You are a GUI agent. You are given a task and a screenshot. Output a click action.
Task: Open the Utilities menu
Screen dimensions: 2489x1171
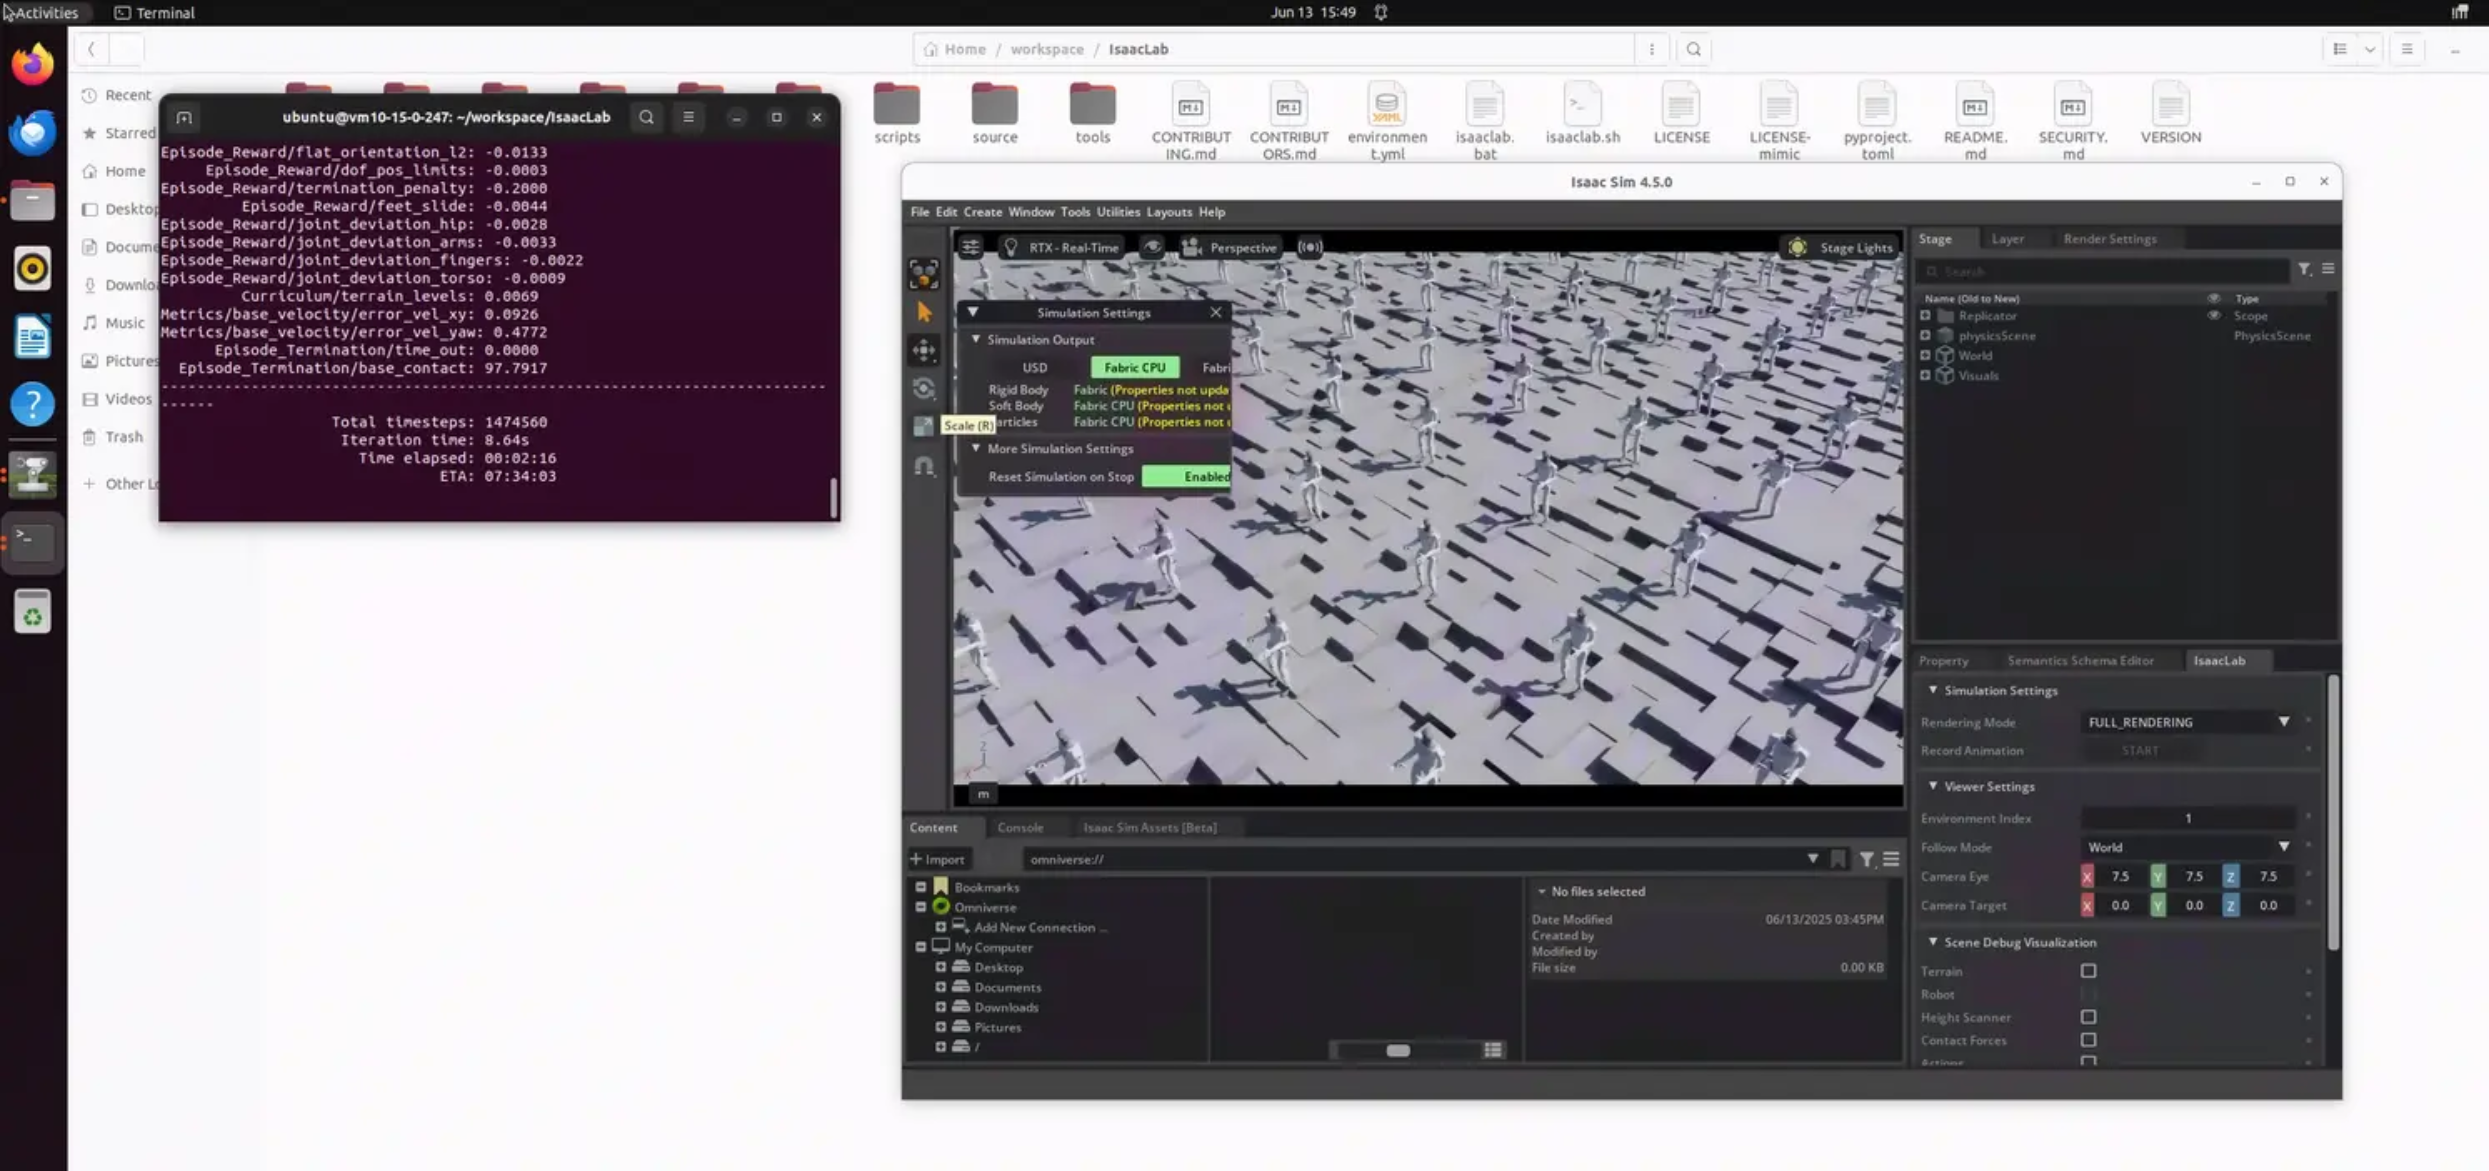pyautogui.click(x=1117, y=212)
